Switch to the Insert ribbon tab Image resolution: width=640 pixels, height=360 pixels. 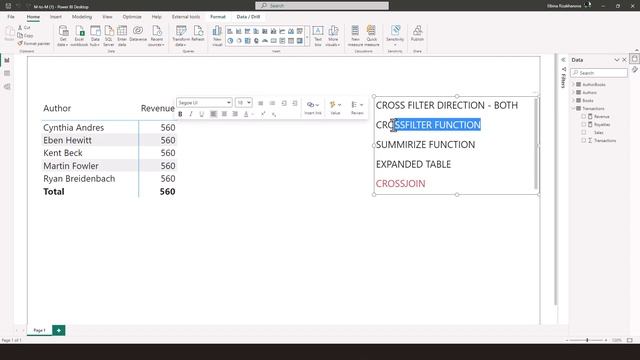coord(56,17)
